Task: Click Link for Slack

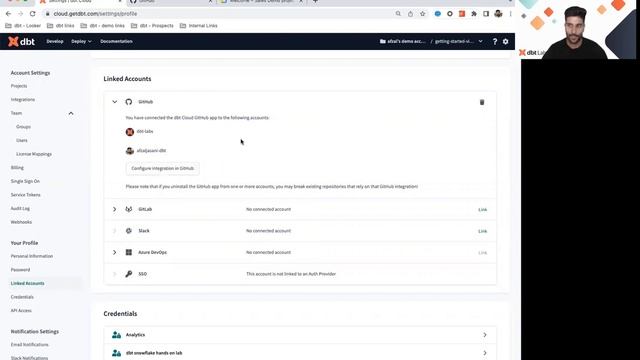Action: (x=482, y=231)
